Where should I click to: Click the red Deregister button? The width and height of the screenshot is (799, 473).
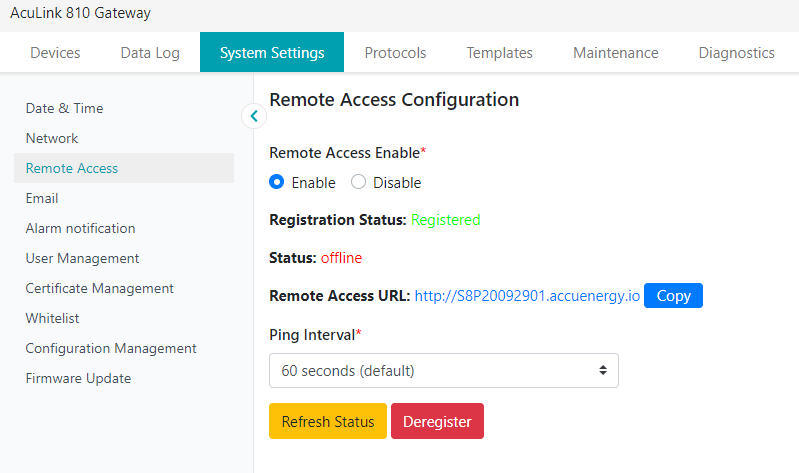coord(437,421)
